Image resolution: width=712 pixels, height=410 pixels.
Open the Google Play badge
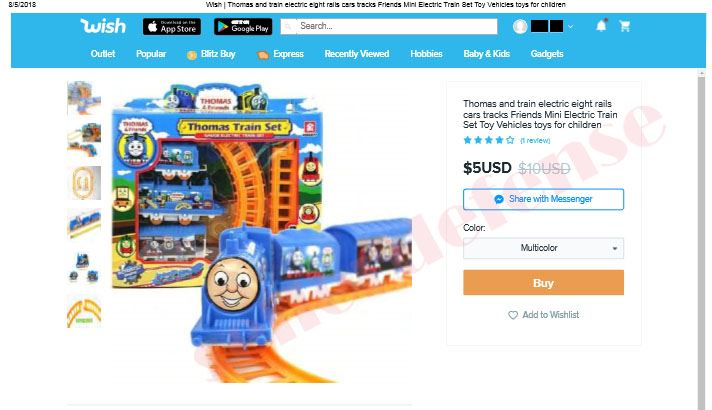point(243,26)
